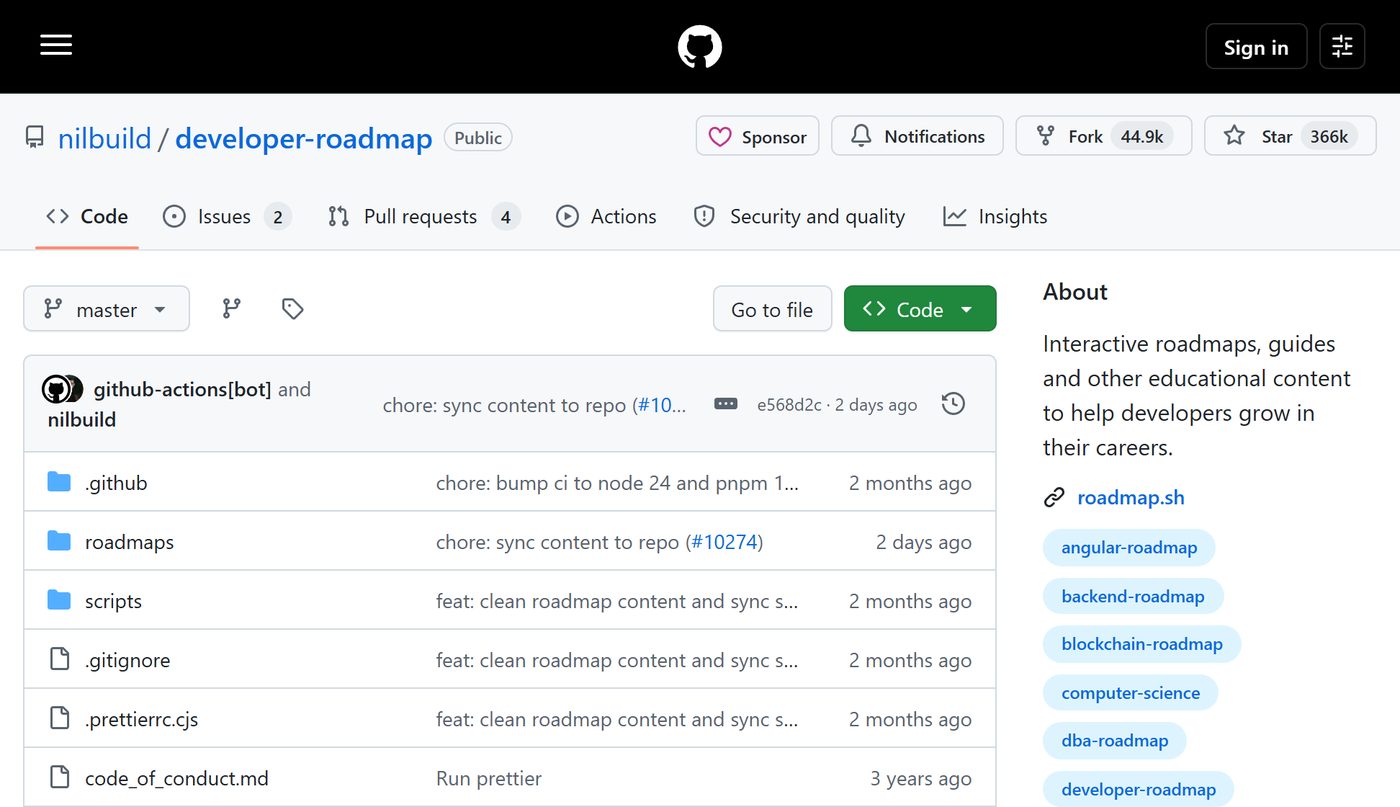The image size is (1400, 807).
Task: Open developer-roadmap repository link
Action: (x=303, y=138)
